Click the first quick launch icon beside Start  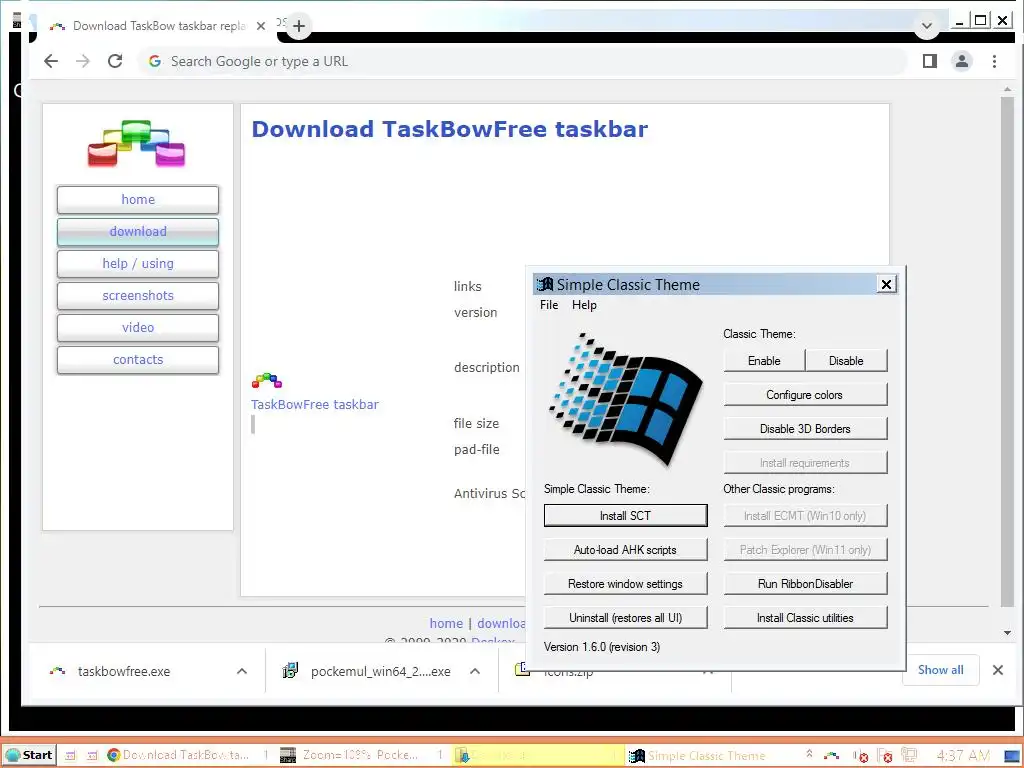[x=70, y=756]
